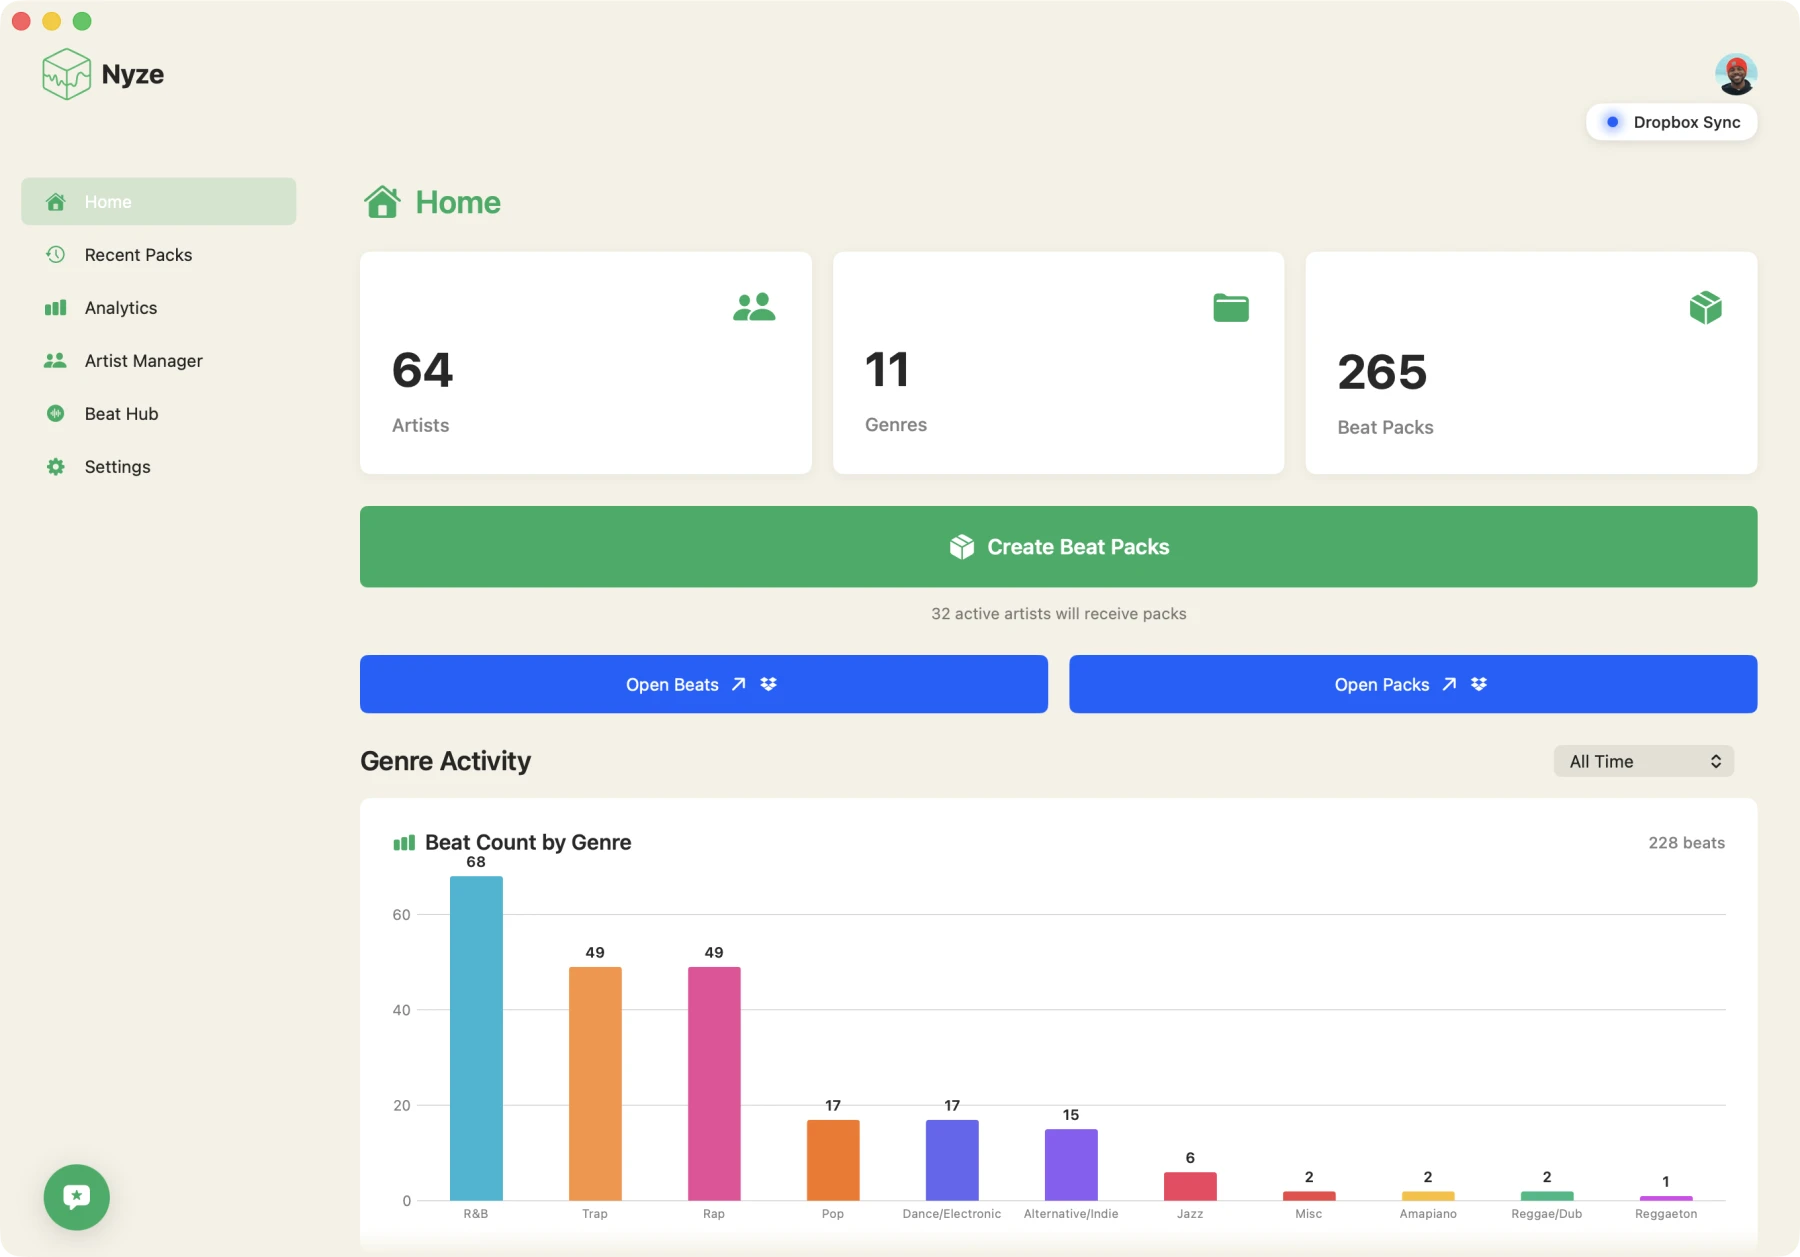The width and height of the screenshot is (1800, 1257).
Task: Click the Home house icon in sidebar
Action: pos(56,202)
